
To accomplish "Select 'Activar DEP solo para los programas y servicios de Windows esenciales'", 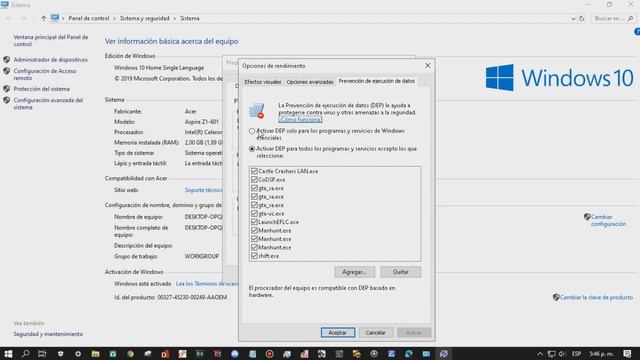I will coord(252,131).
